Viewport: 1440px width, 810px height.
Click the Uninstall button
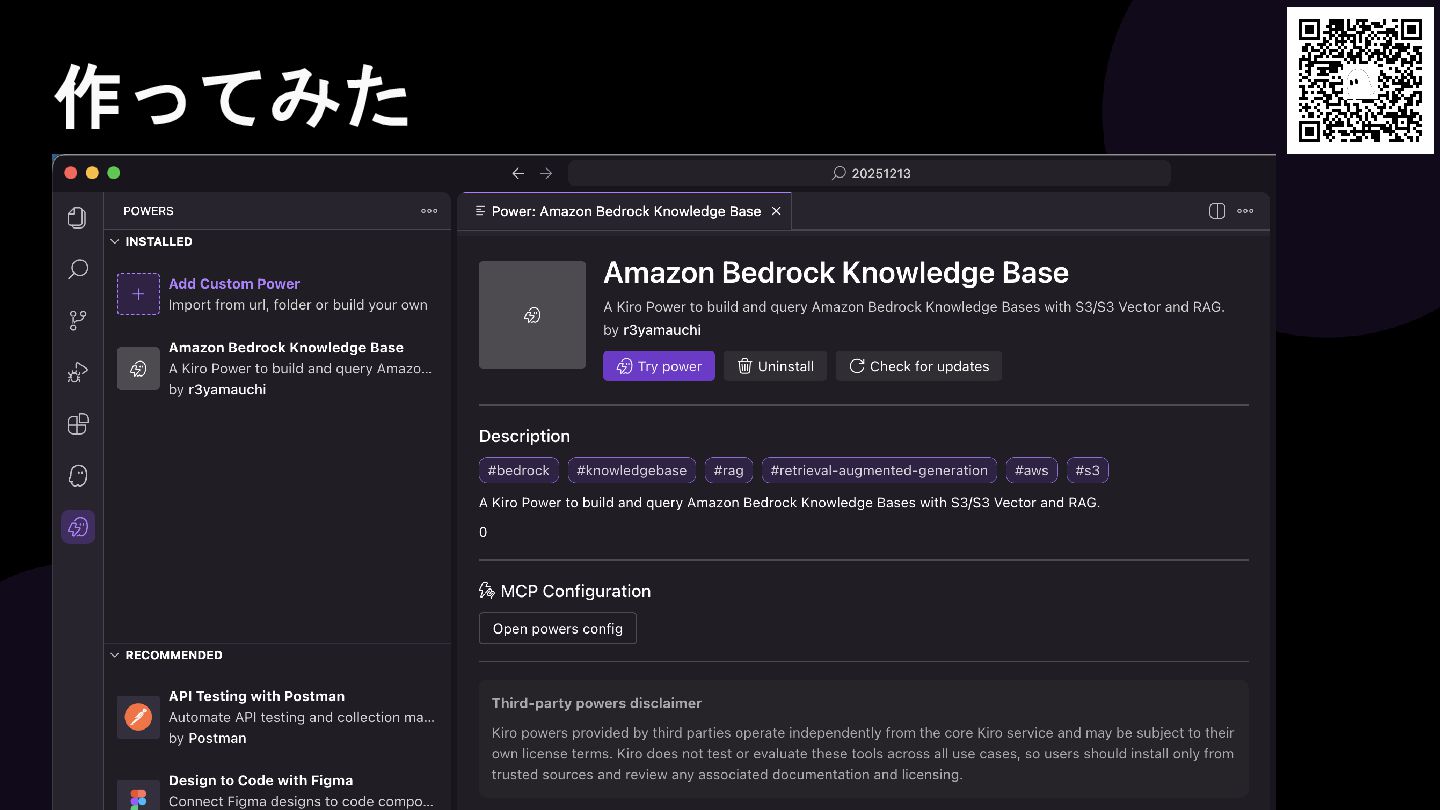coord(775,366)
